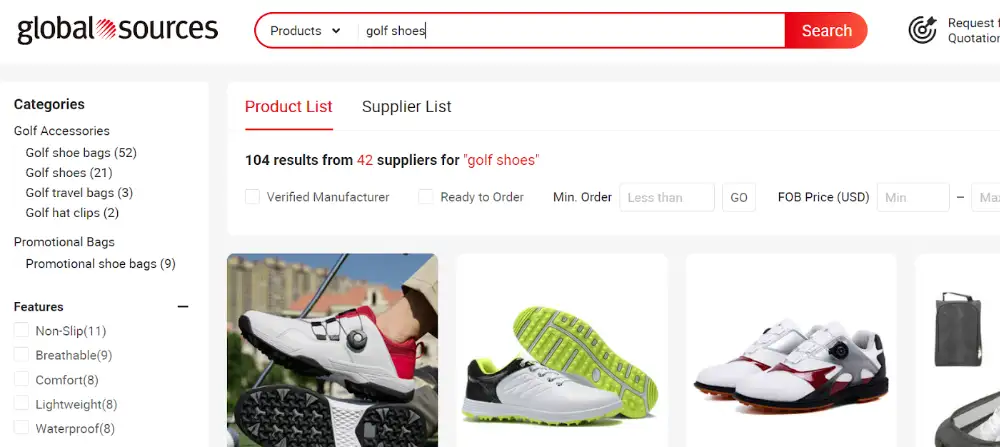Viewport: 1000px width, 447px height.
Task: Check the Non-Slip feature filter
Action: pyautogui.click(x=22, y=330)
